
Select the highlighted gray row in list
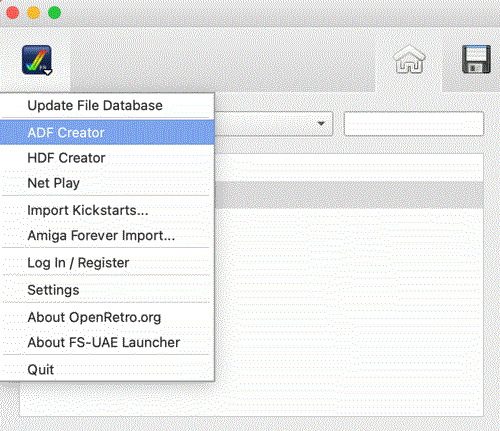[349, 195]
